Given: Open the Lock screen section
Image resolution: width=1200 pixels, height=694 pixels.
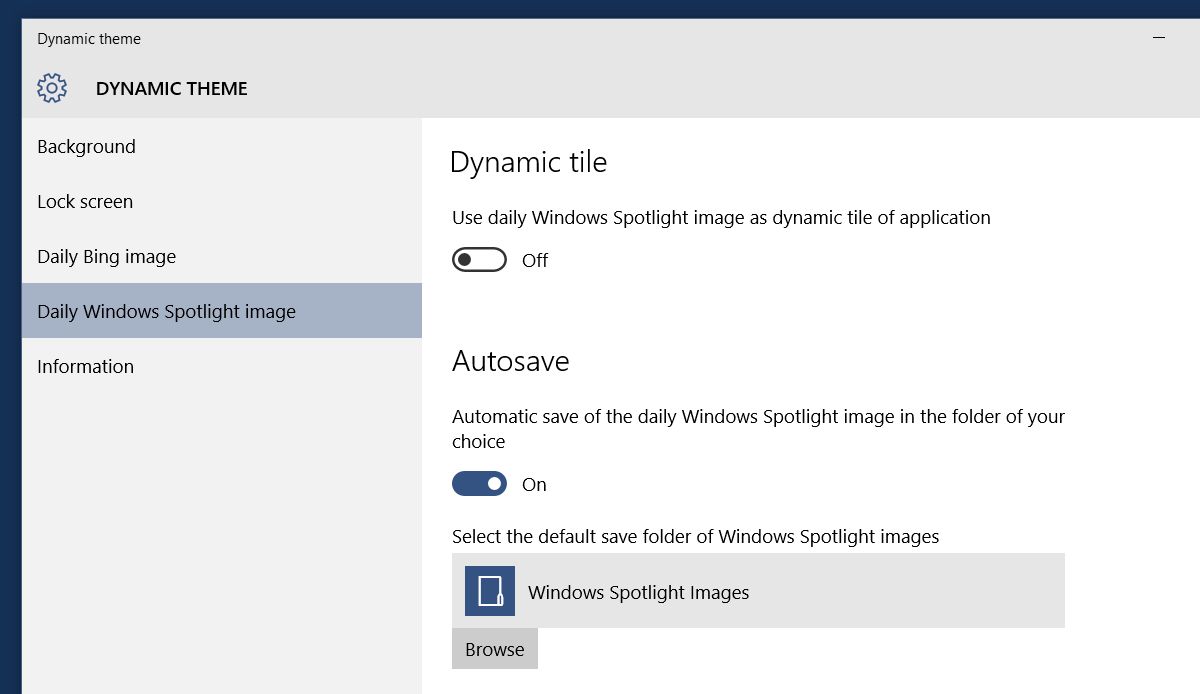Looking at the screenshot, I should 222,201.
